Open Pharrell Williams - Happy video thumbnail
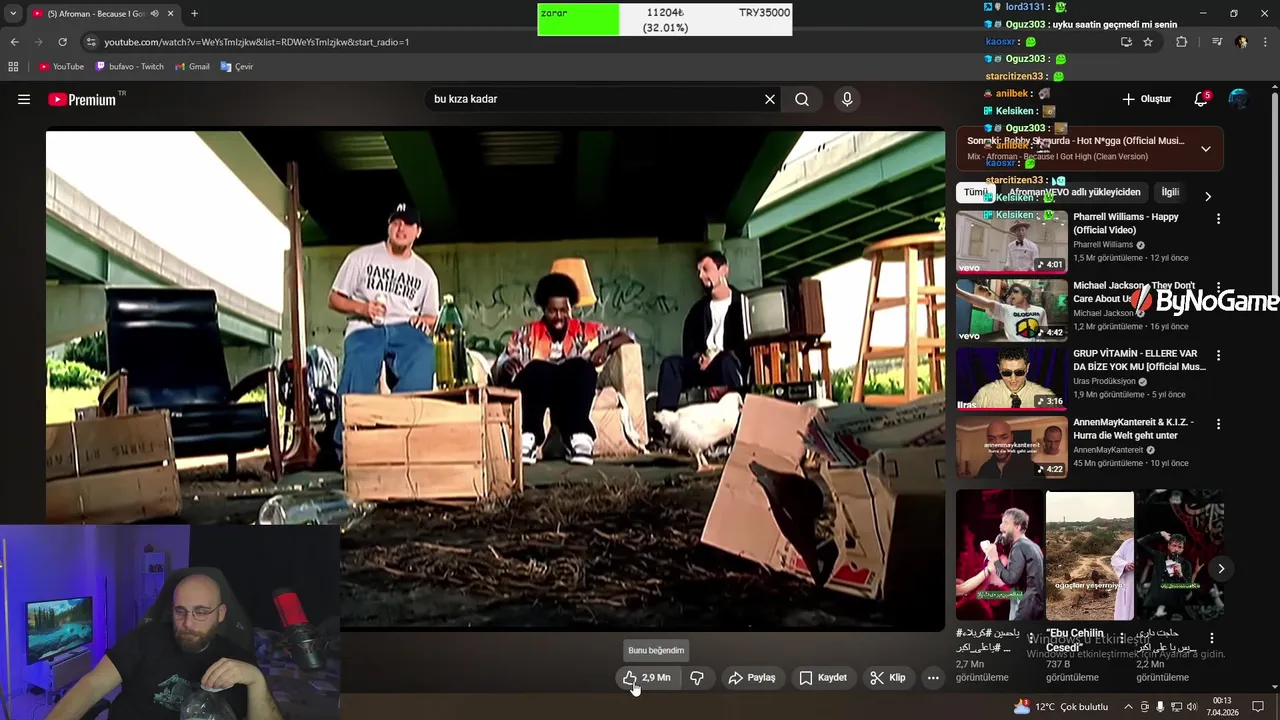This screenshot has height=720, width=1280. click(x=1011, y=242)
